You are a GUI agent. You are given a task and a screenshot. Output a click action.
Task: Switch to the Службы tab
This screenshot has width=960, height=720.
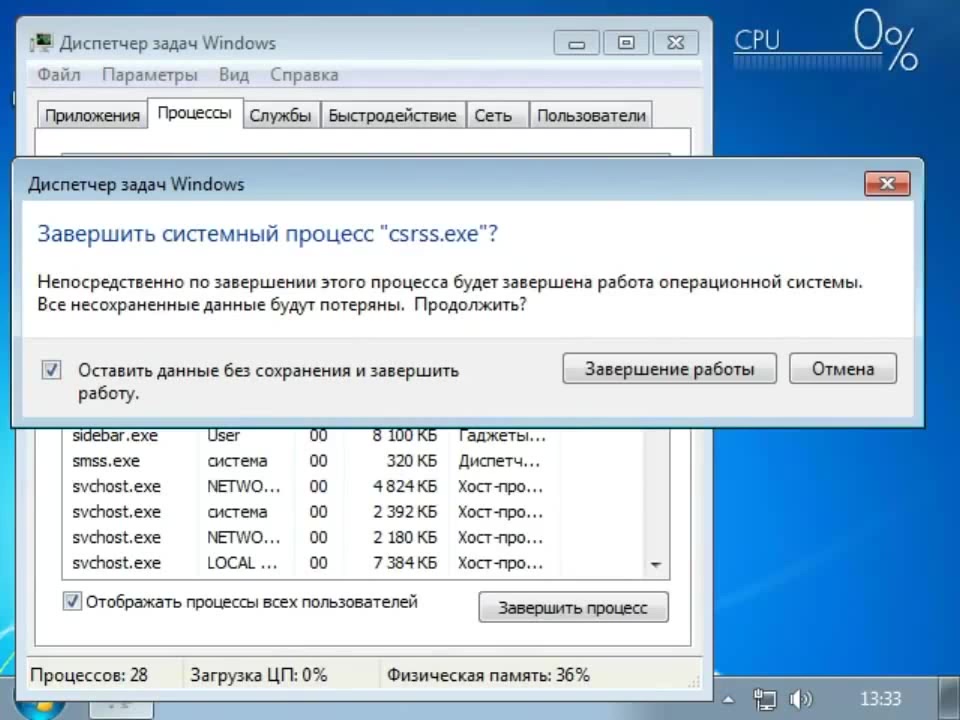click(280, 115)
